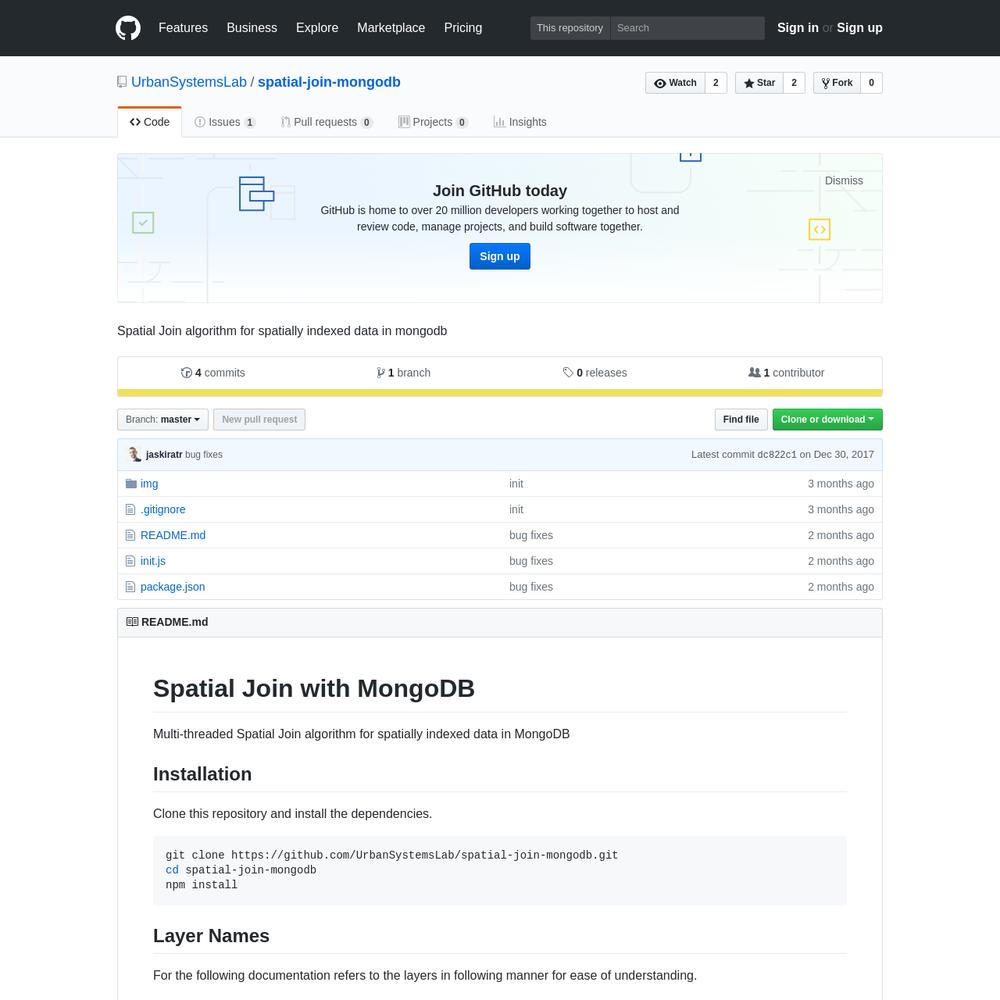1000x1000 pixels.
Task: Open Pricing in the top navigation
Action: click(x=463, y=28)
